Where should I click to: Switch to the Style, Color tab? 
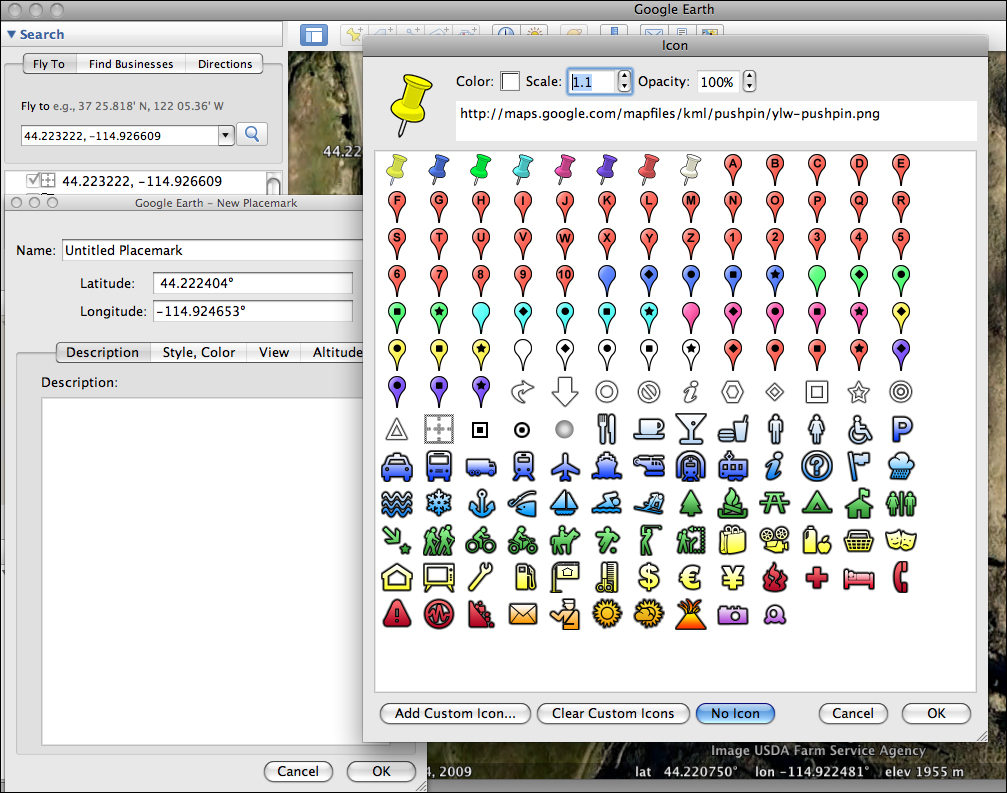coord(198,352)
